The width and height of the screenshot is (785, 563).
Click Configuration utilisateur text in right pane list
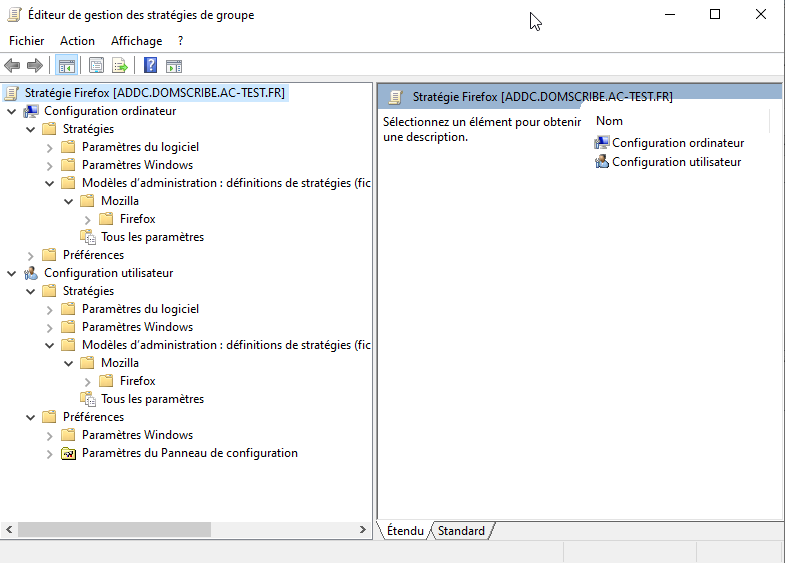676,162
